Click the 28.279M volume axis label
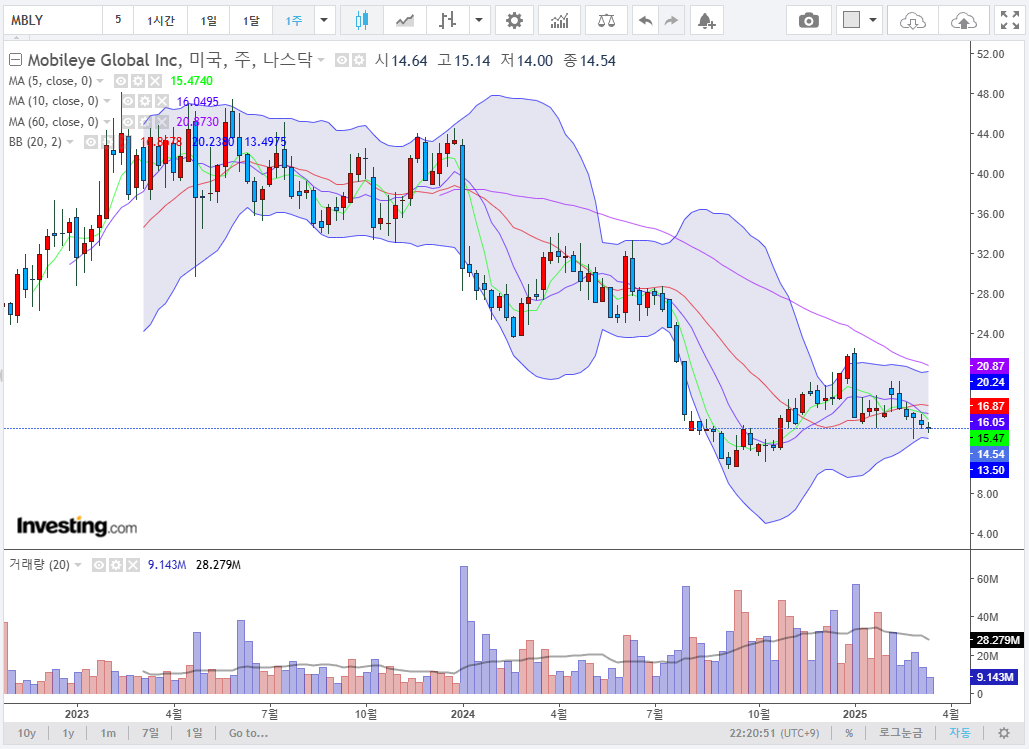The image size is (1029, 749). click(x=997, y=639)
